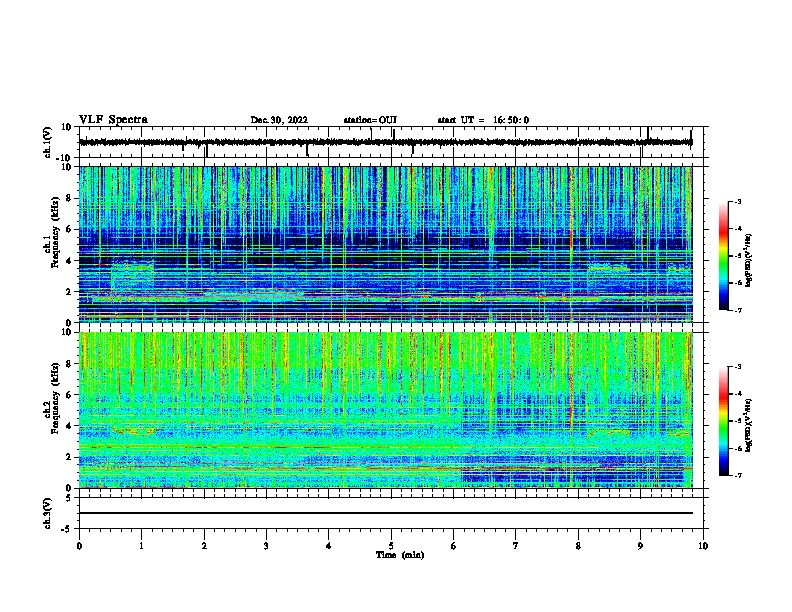This screenshot has width=792, height=612.
Task: Click the "VLF Spectra" title text
Action: [113, 120]
